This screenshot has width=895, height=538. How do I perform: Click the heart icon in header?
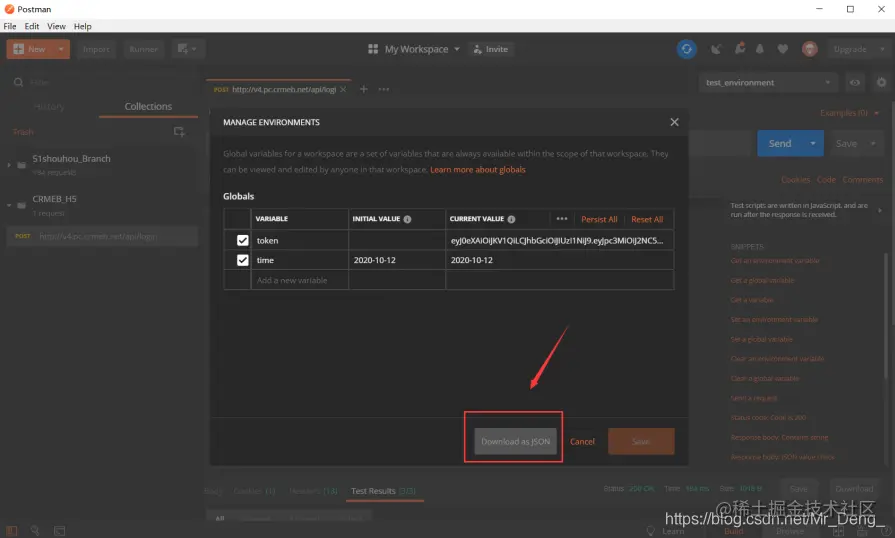click(x=783, y=49)
